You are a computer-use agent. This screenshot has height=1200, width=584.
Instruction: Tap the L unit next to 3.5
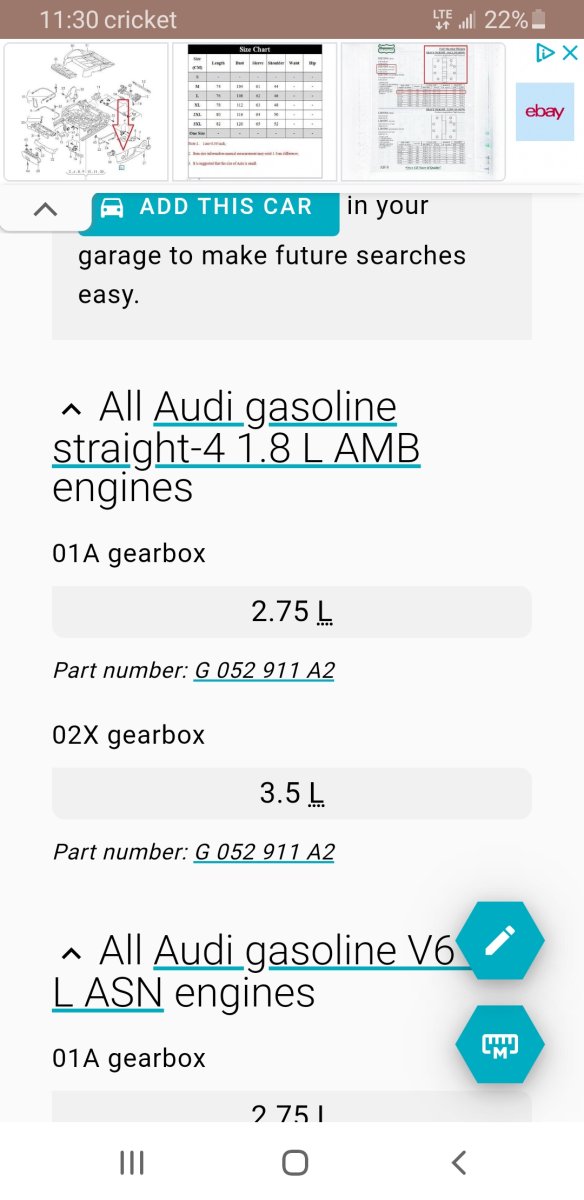[315, 794]
